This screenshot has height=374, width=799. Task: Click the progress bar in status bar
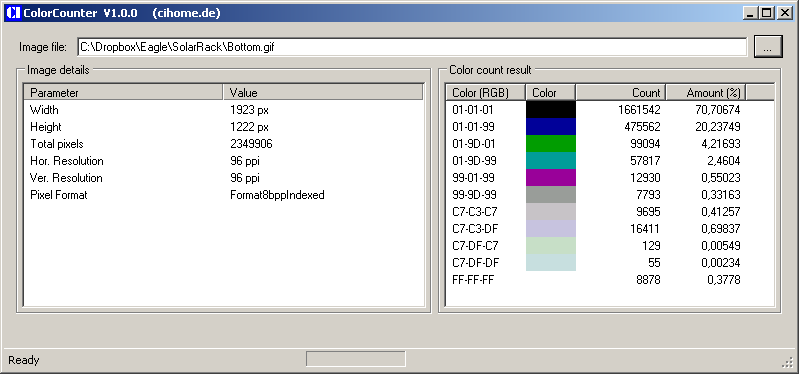pos(356,359)
